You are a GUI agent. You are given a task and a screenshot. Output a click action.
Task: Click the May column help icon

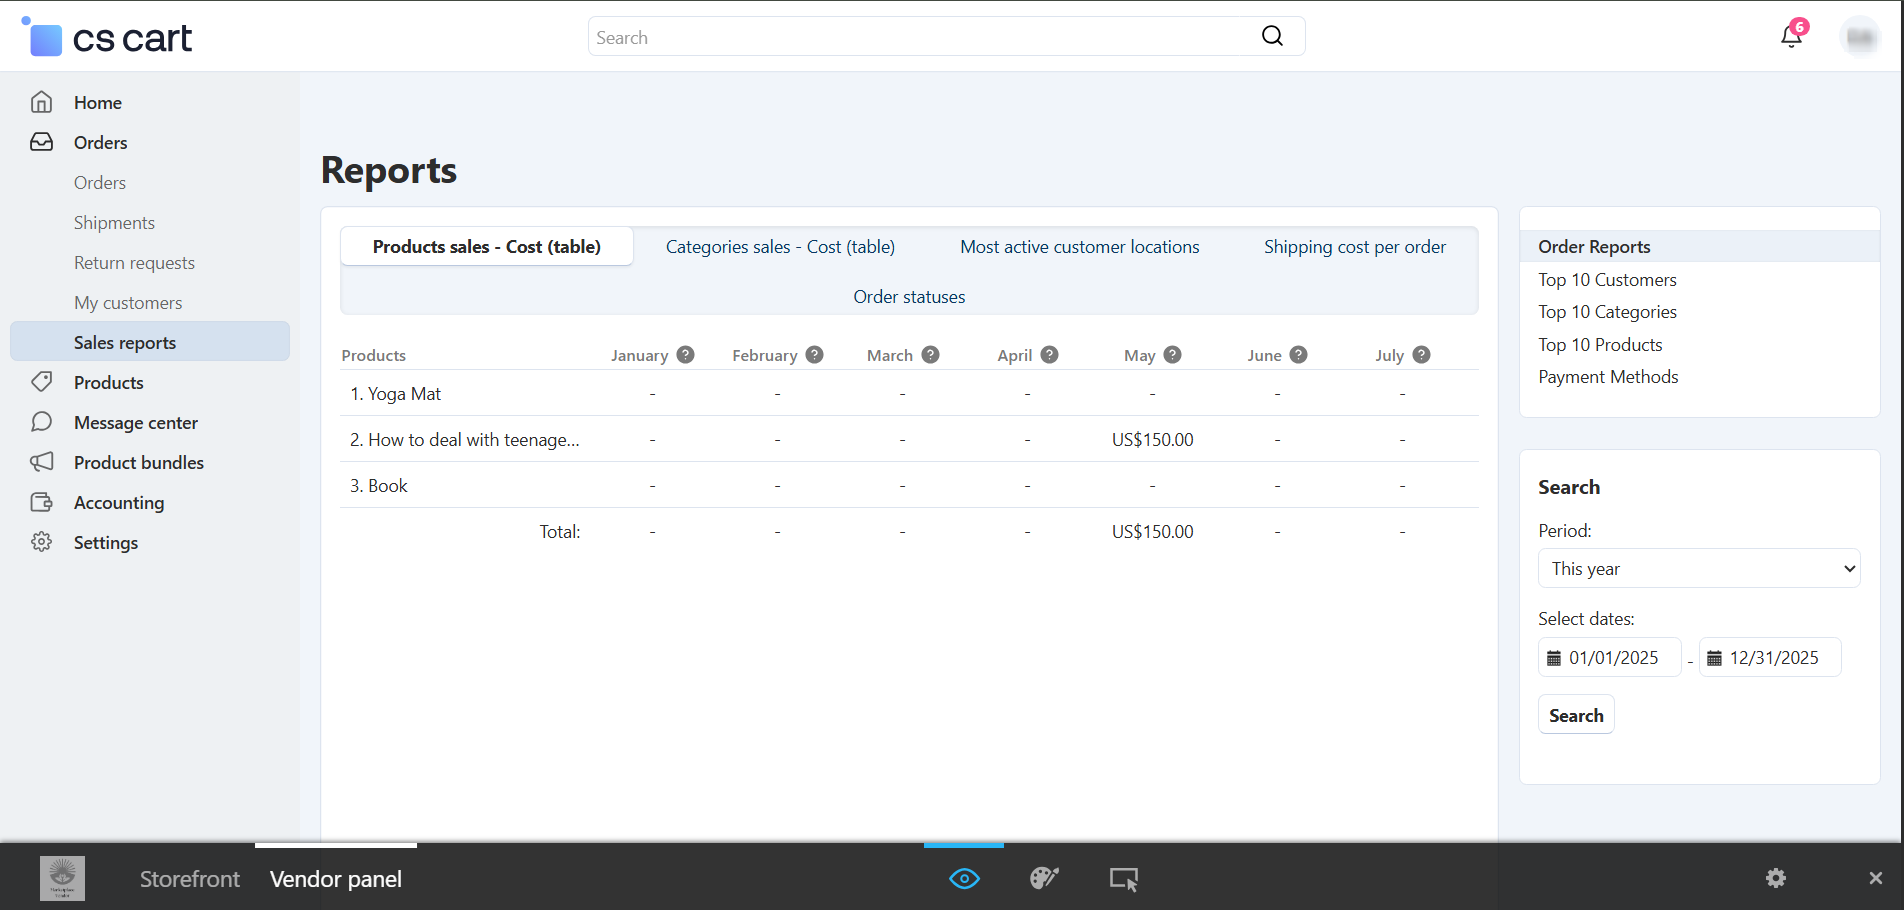pyautogui.click(x=1173, y=355)
